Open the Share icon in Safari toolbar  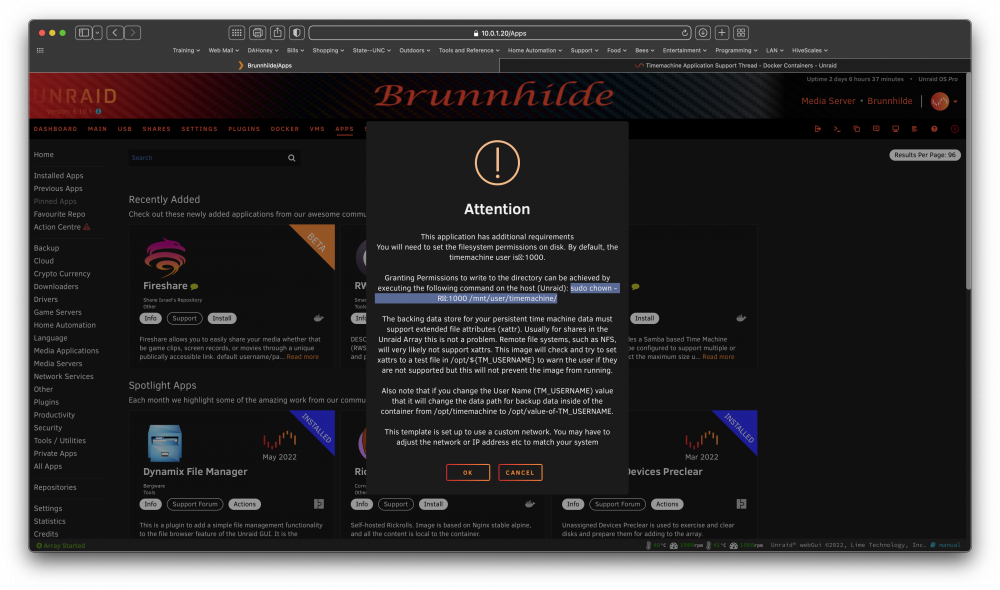tap(277, 33)
